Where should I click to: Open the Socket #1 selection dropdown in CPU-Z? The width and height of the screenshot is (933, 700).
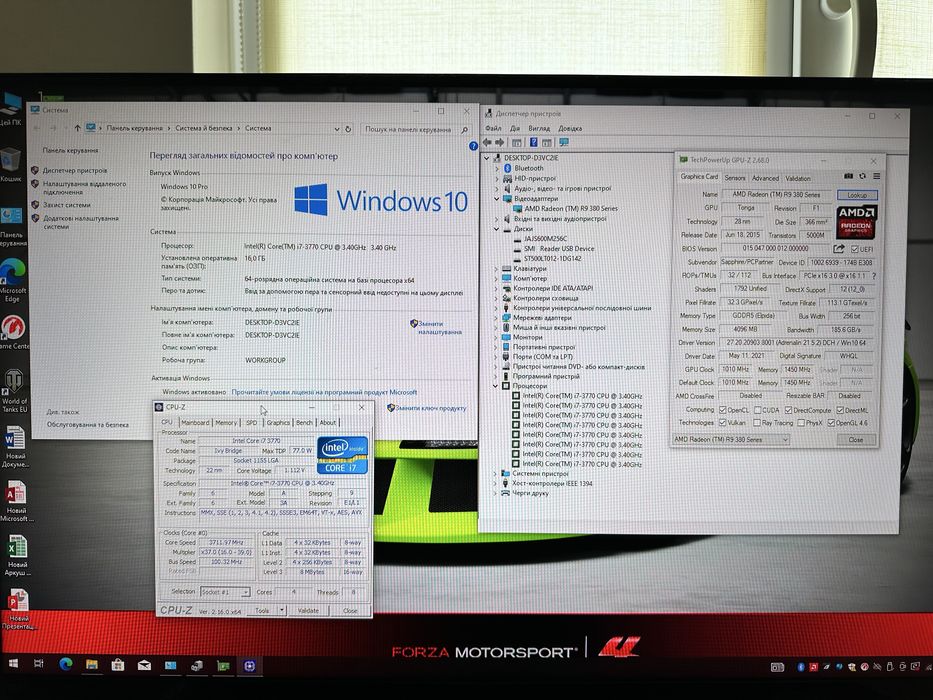click(x=225, y=592)
